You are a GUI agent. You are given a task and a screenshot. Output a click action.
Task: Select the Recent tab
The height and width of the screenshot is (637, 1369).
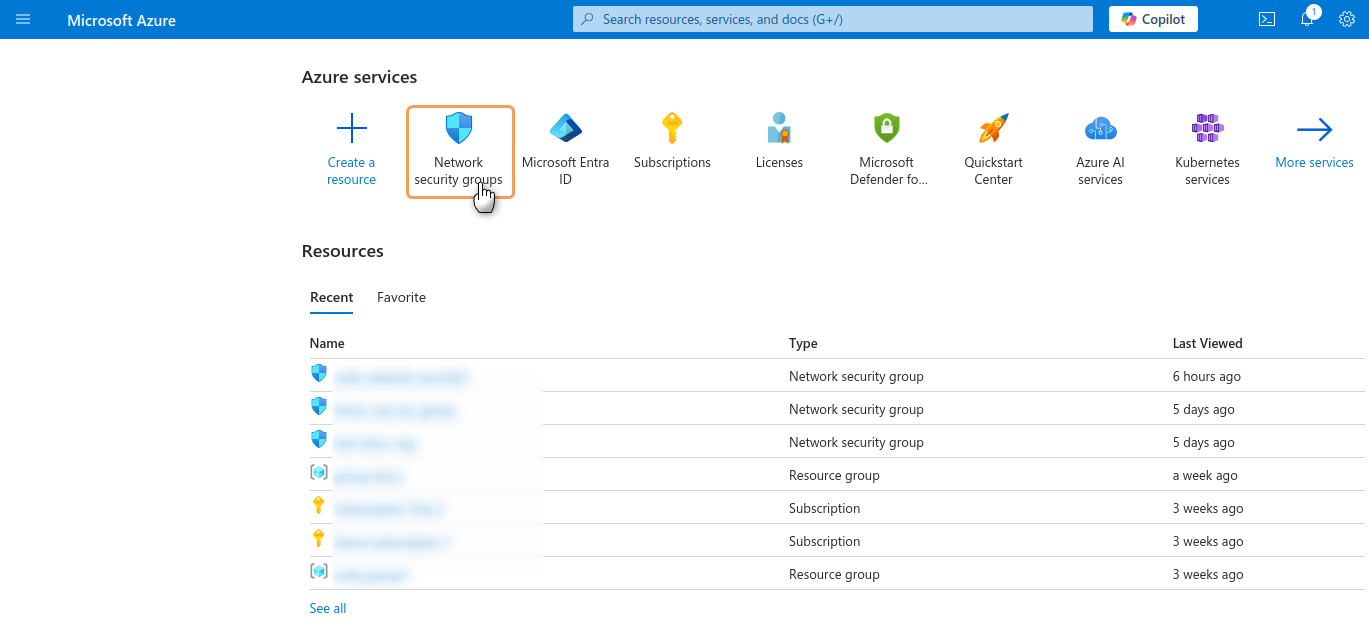pos(331,297)
